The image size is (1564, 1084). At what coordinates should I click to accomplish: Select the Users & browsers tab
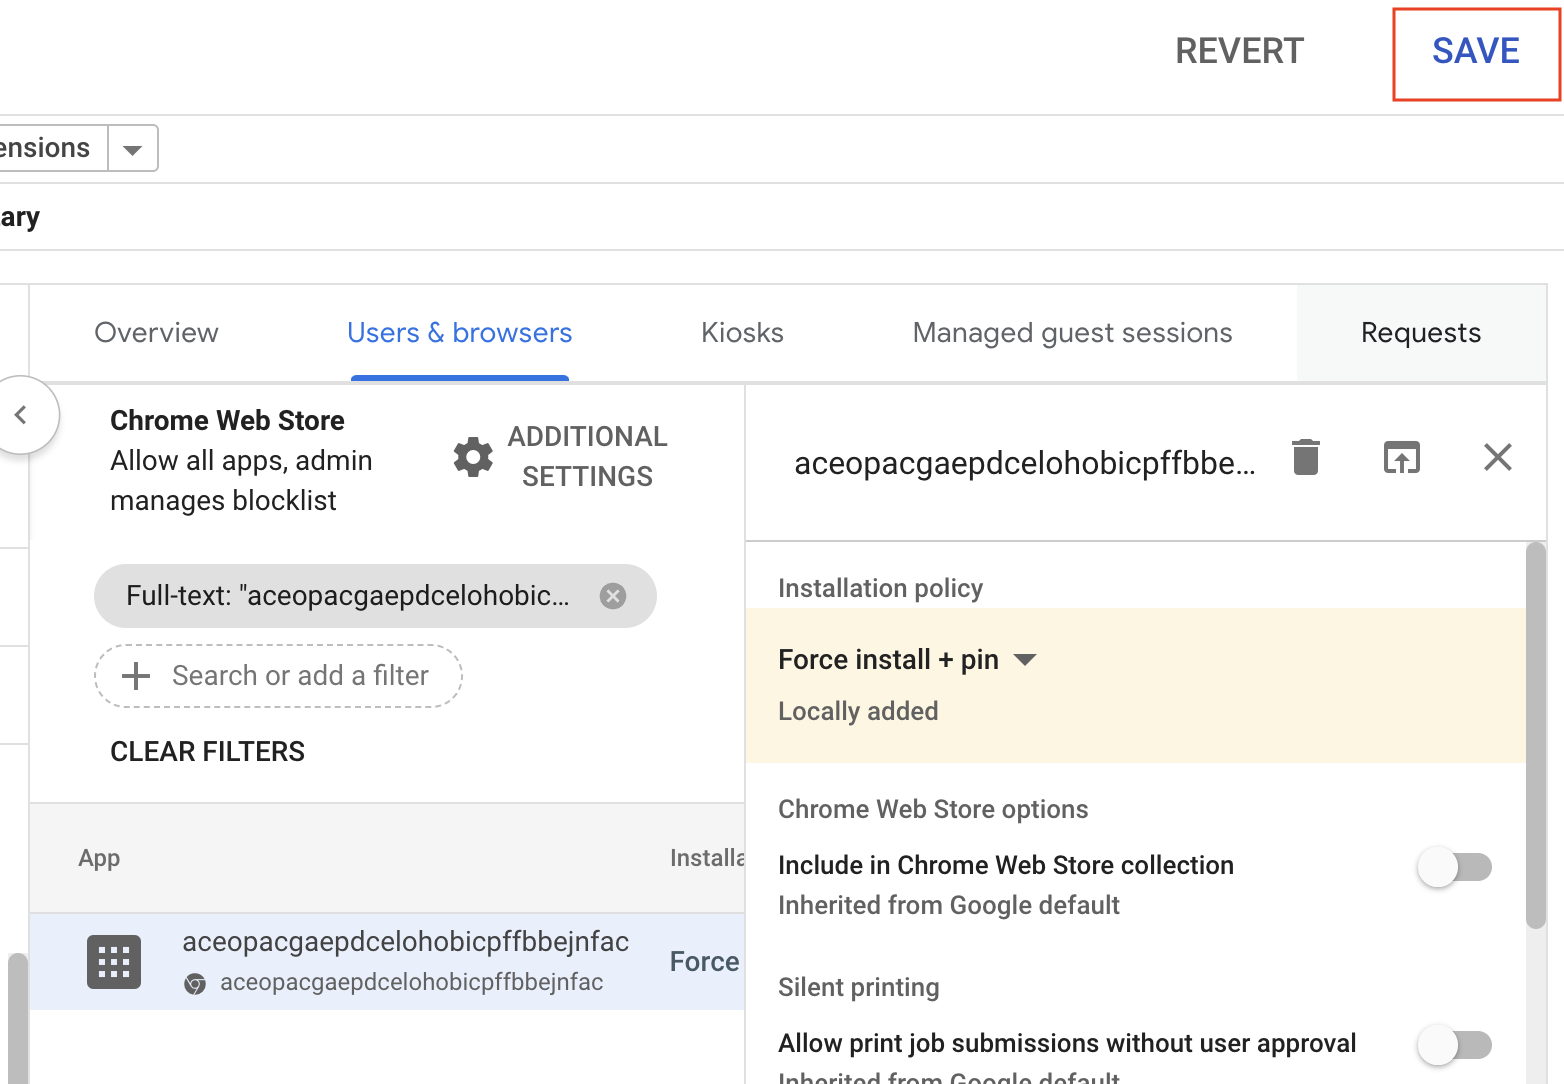[459, 333]
